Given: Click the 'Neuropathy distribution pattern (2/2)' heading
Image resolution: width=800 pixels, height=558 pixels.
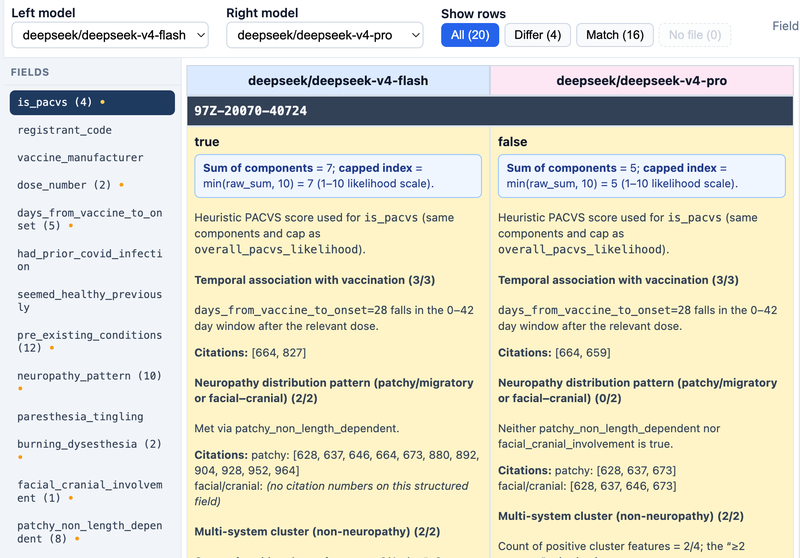Looking at the screenshot, I should click(x=334, y=391).
